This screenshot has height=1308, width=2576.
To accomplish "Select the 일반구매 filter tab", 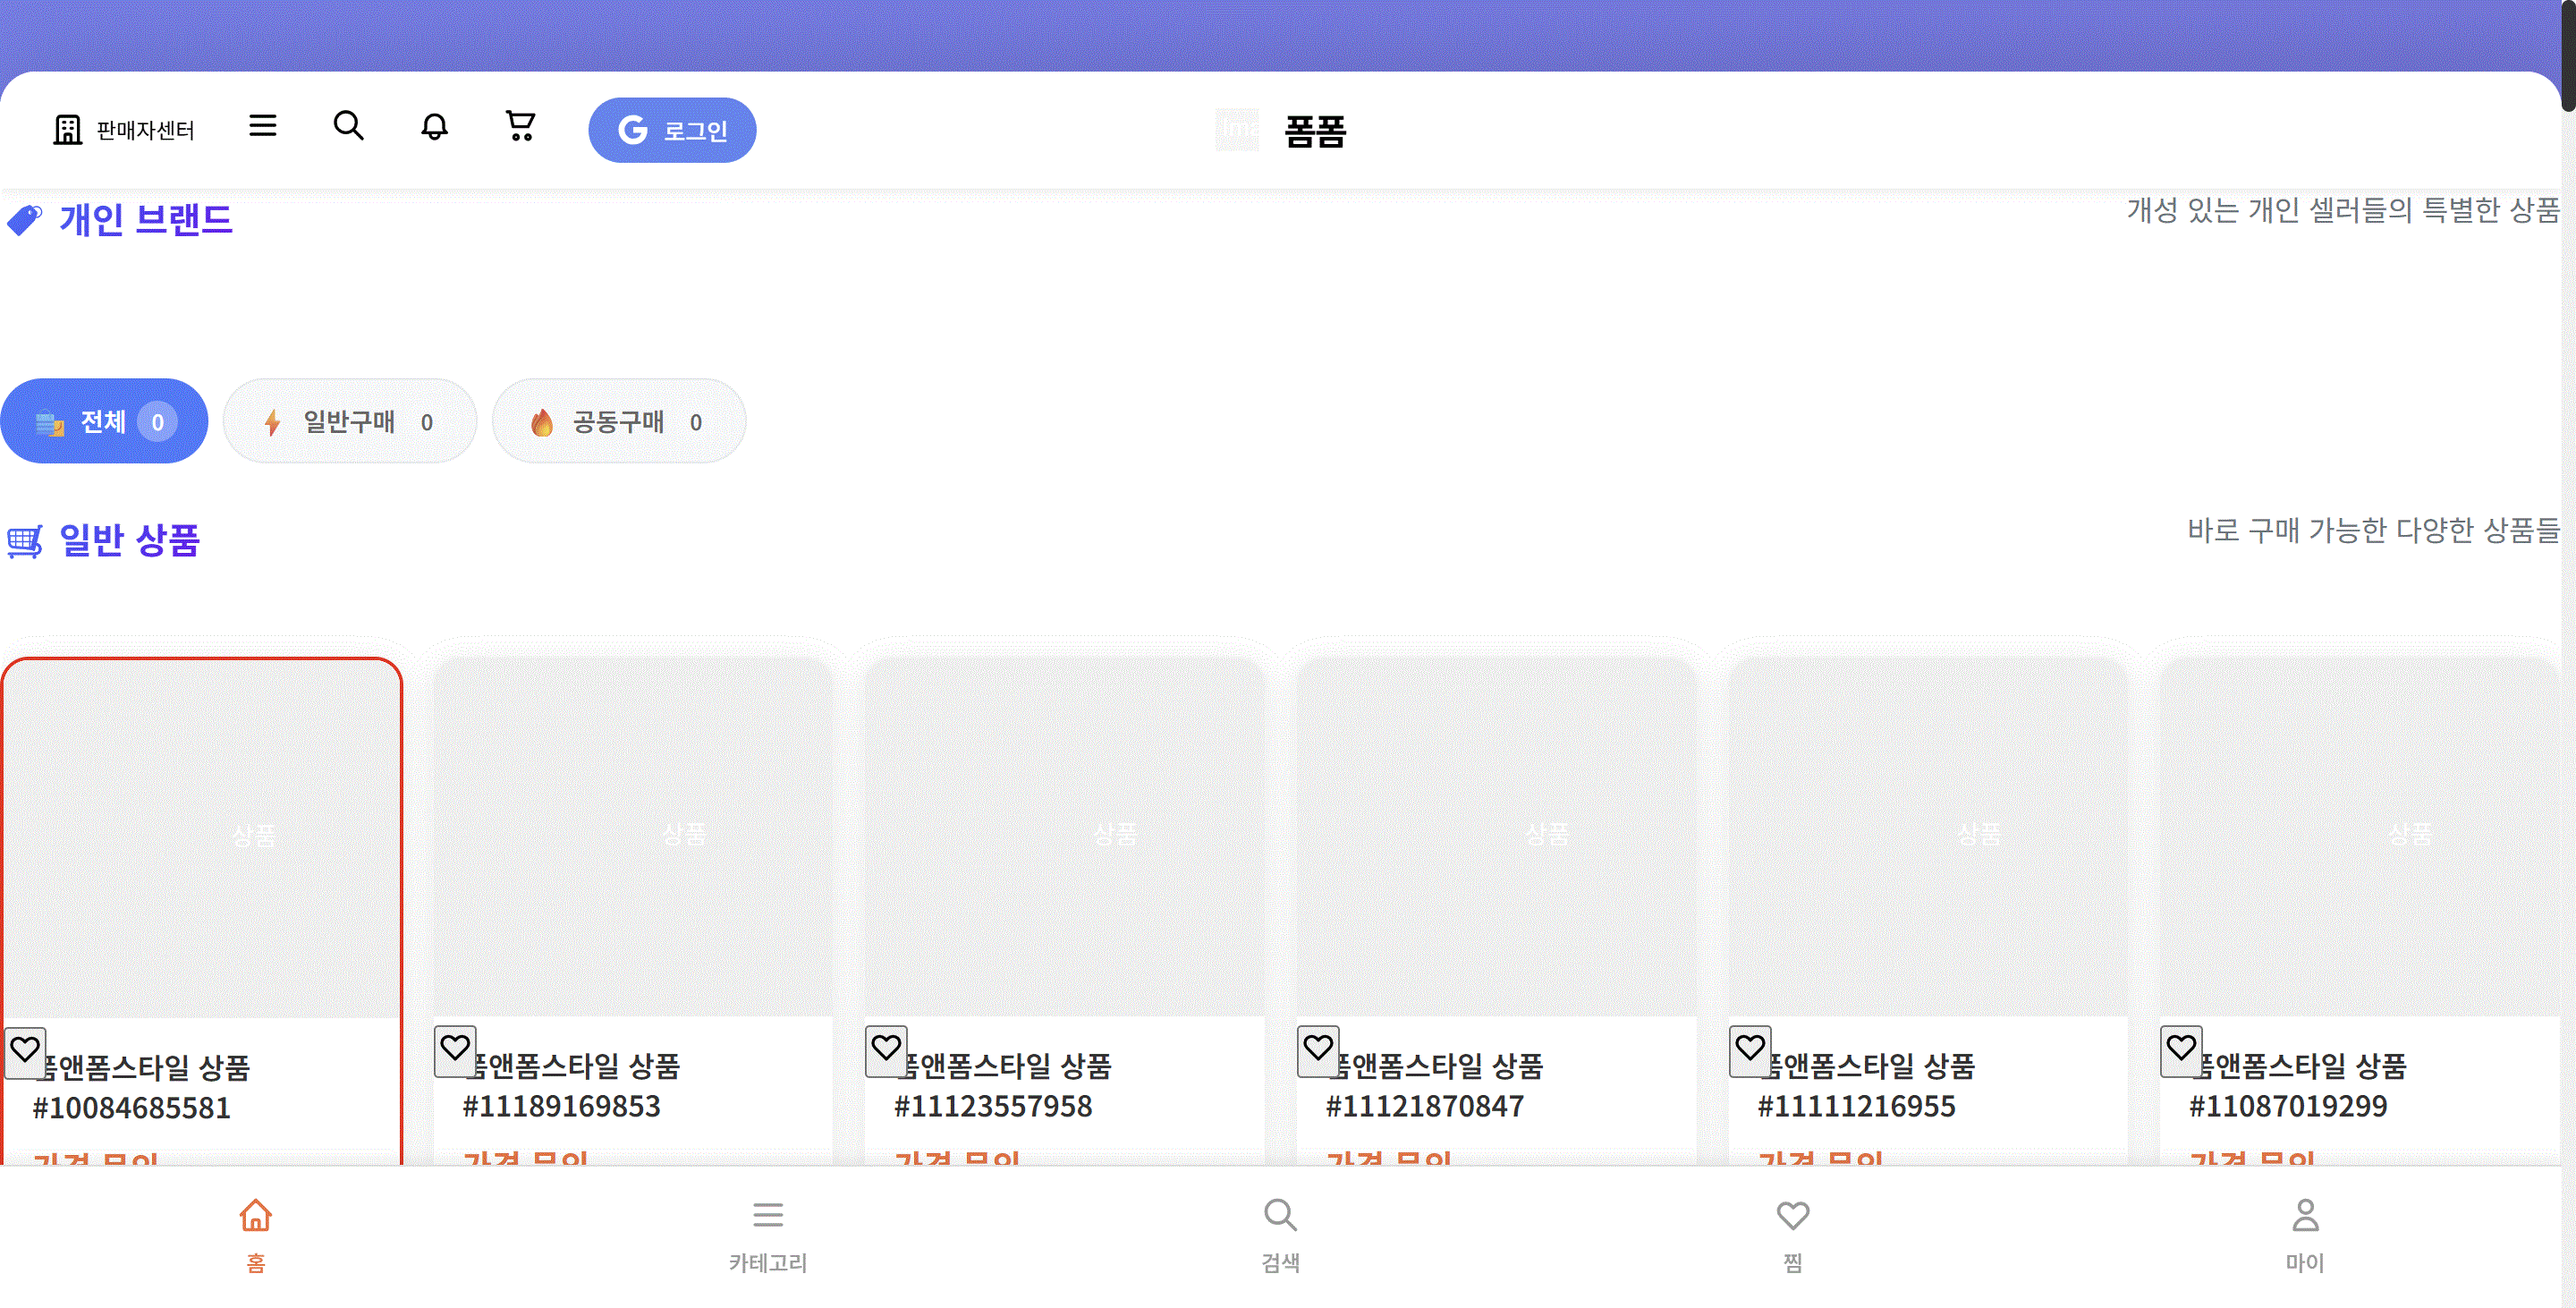I will pos(349,421).
